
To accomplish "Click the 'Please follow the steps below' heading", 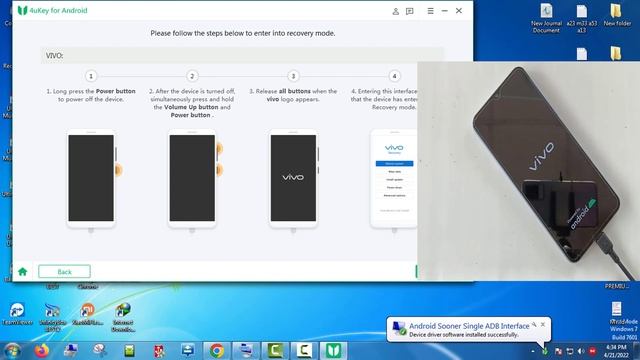I will click(x=243, y=33).
